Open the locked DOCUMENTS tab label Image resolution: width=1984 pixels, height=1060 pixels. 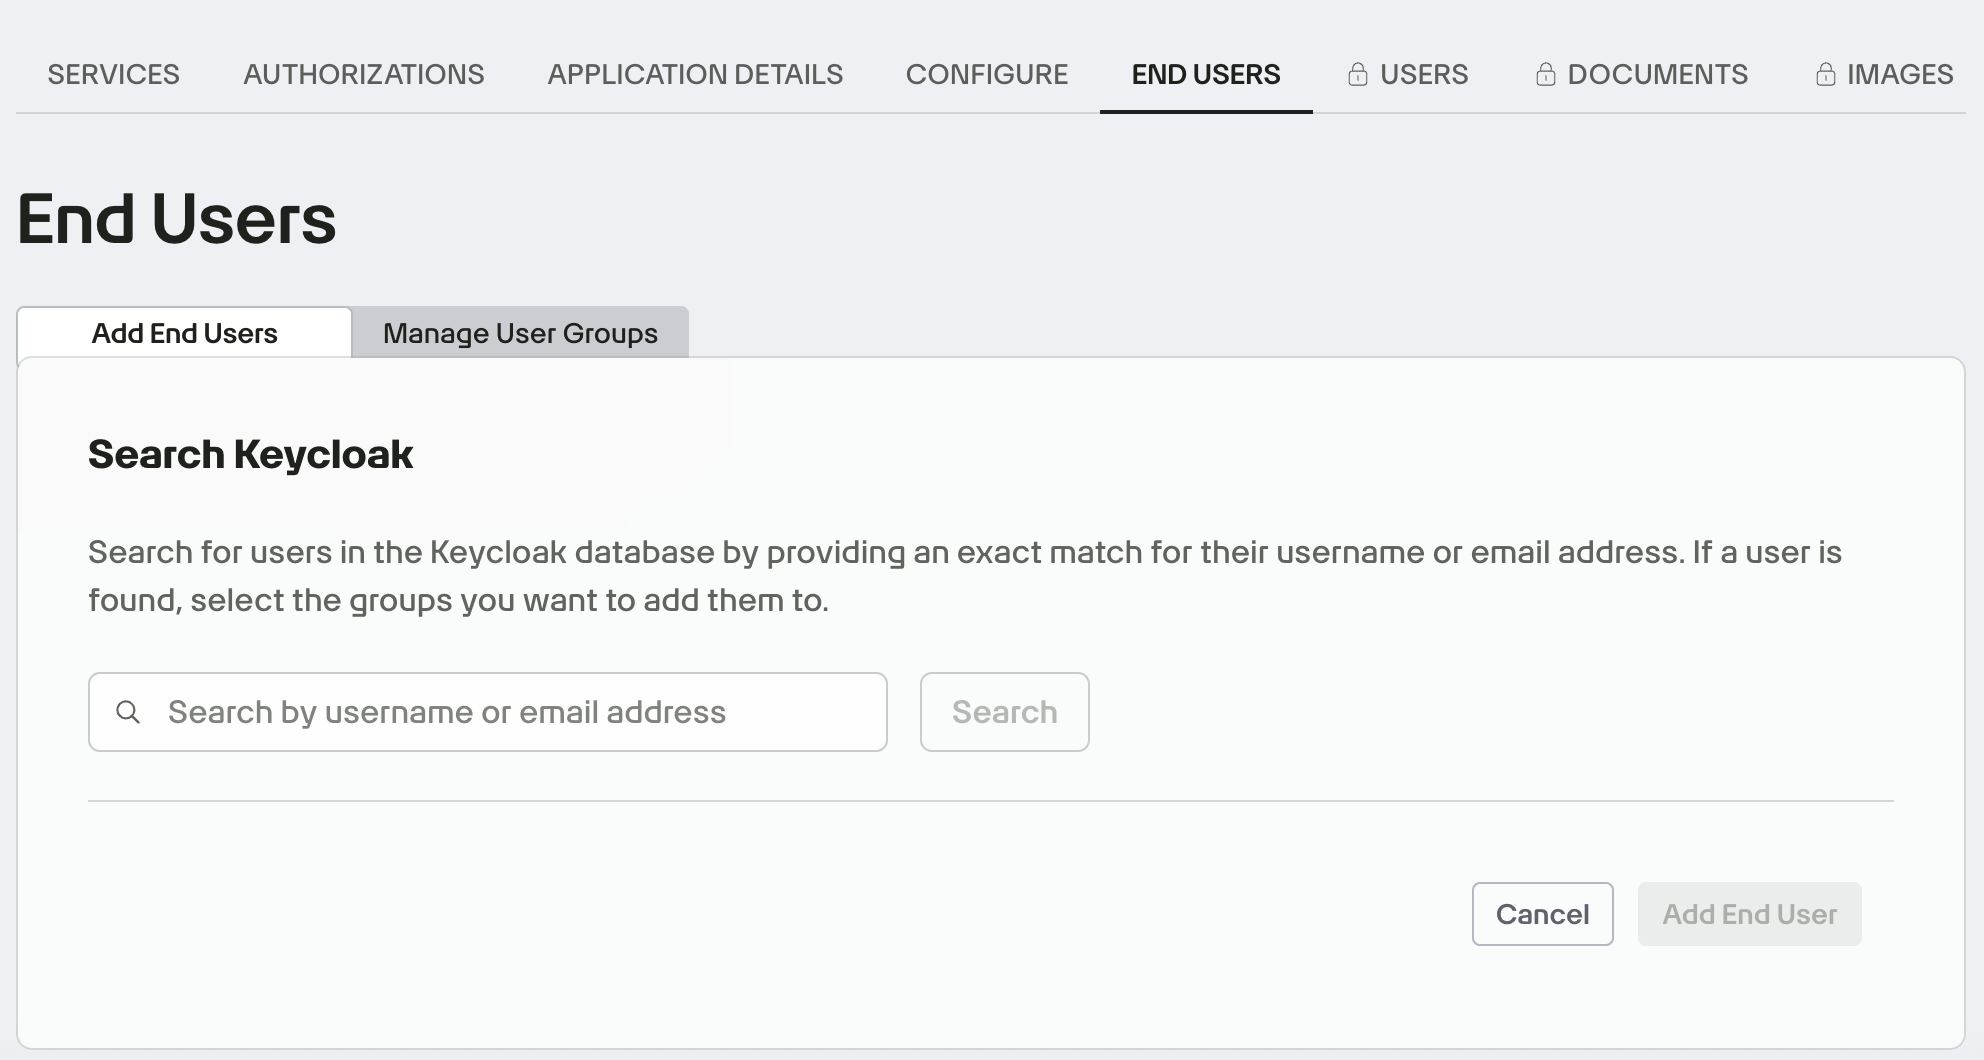pos(1657,75)
